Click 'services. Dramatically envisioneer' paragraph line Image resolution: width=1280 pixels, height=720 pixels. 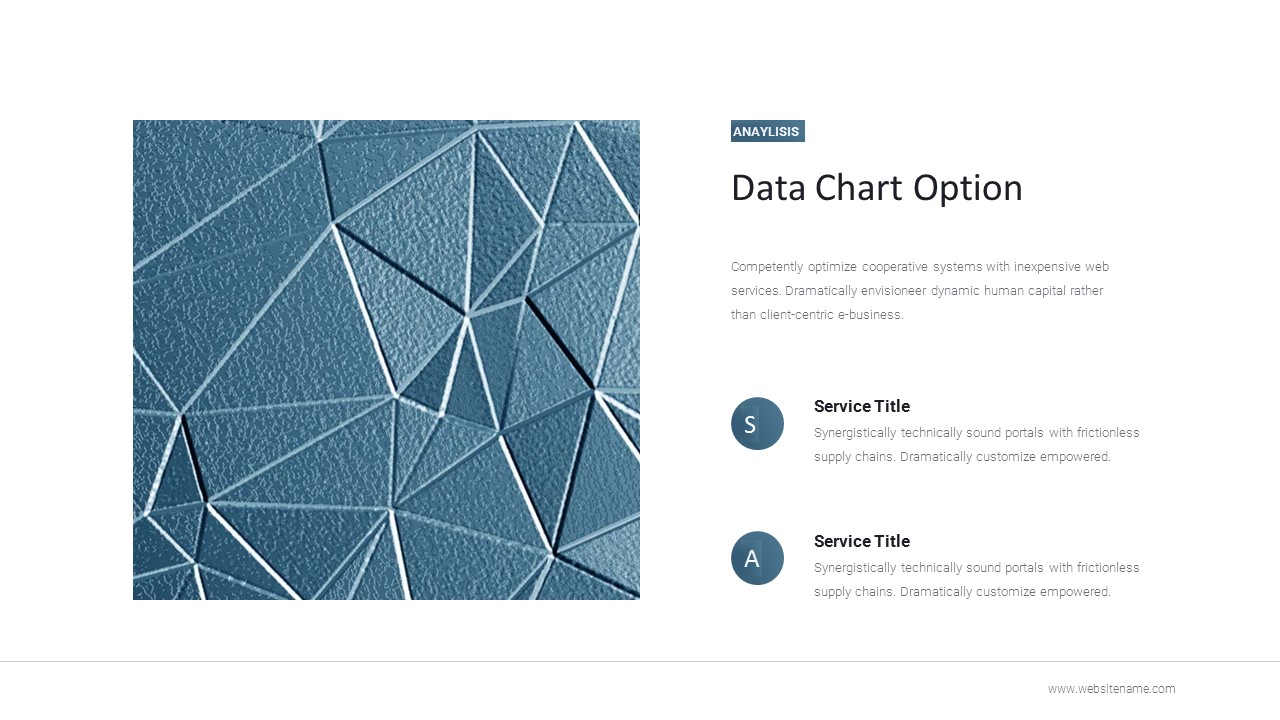[x=916, y=291]
